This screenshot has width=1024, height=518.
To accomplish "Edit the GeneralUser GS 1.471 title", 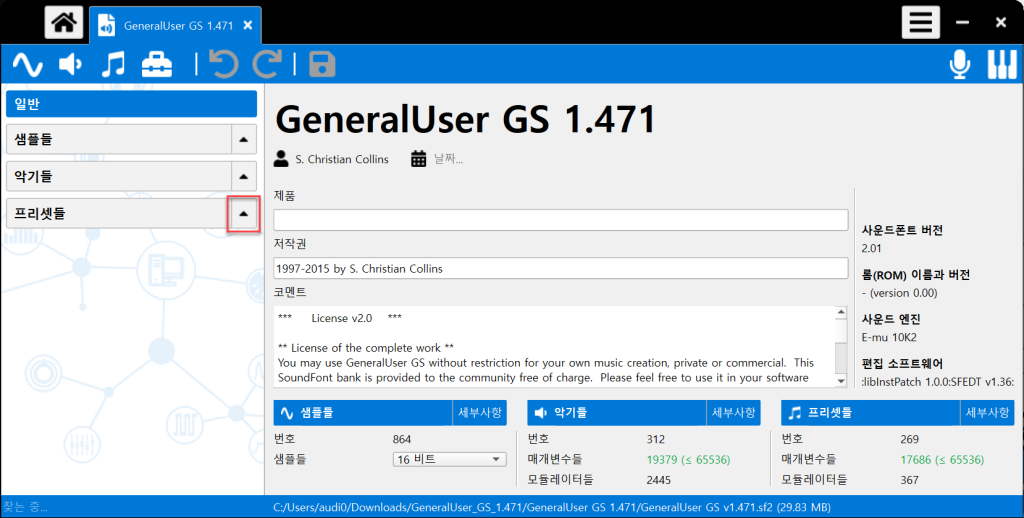I will [465, 120].
